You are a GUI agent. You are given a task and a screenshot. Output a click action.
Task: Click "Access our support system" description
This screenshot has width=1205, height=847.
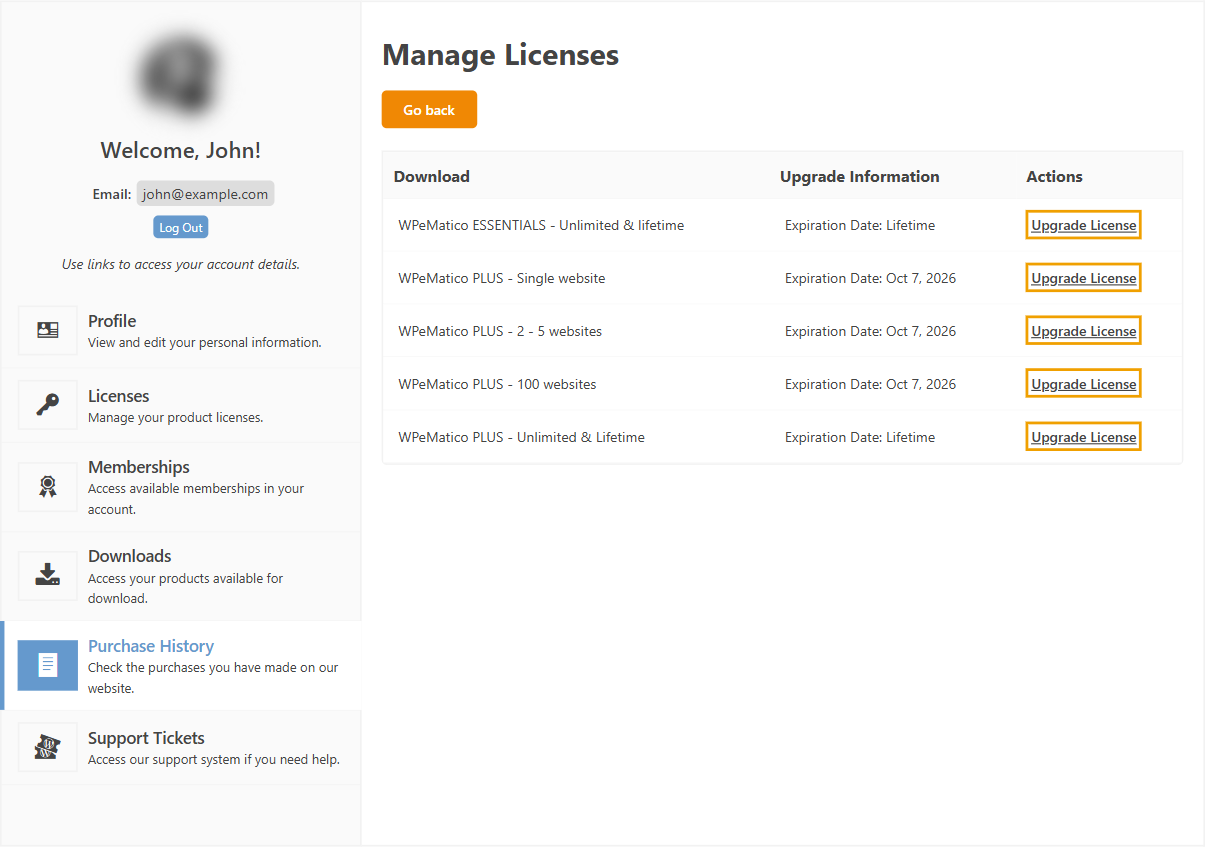tap(214, 760)
